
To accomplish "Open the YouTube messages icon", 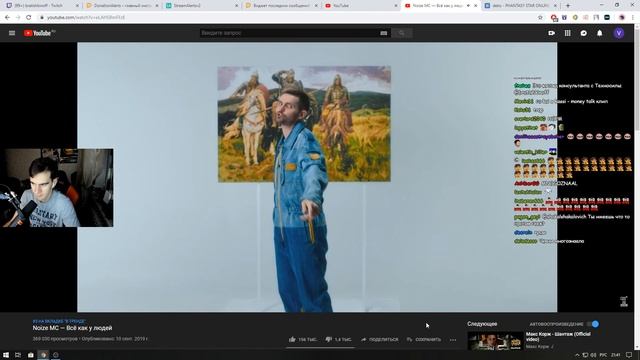I will [584, 33].
